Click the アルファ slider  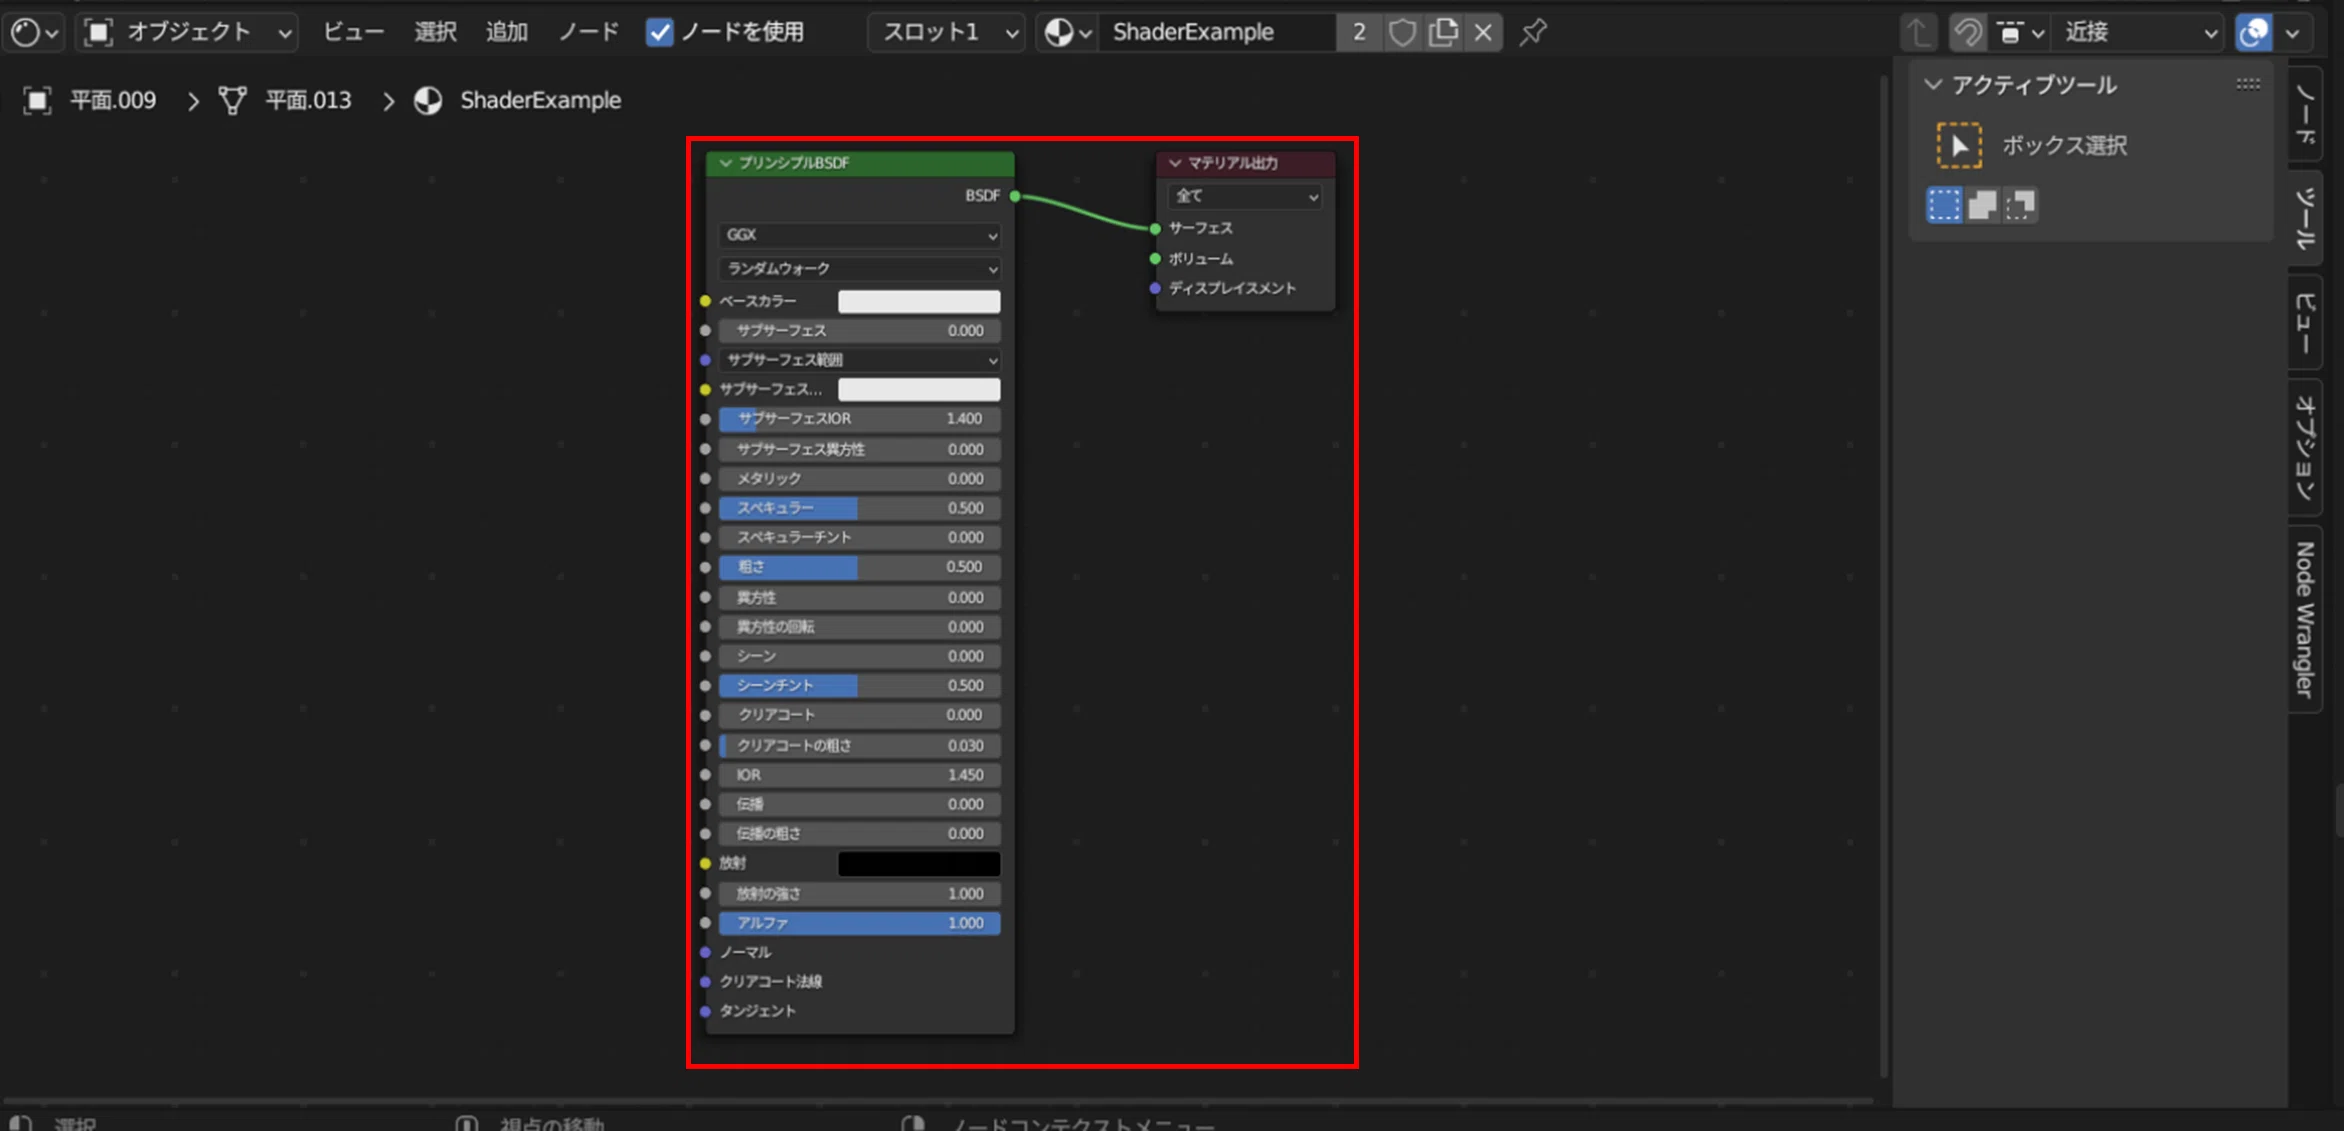(x=860, y=923)
